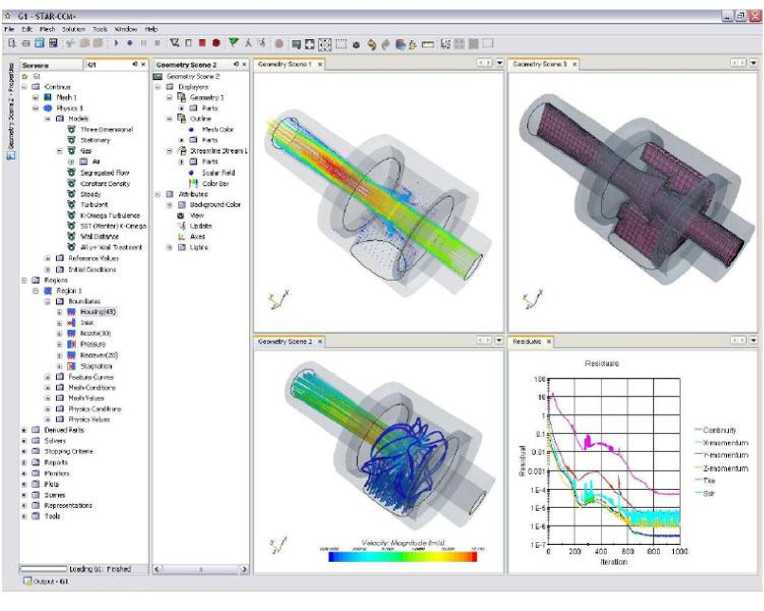Click the Streamline Stream displayer icon
Viewport: 764px width, 611px height.
[x=182, y=151]
